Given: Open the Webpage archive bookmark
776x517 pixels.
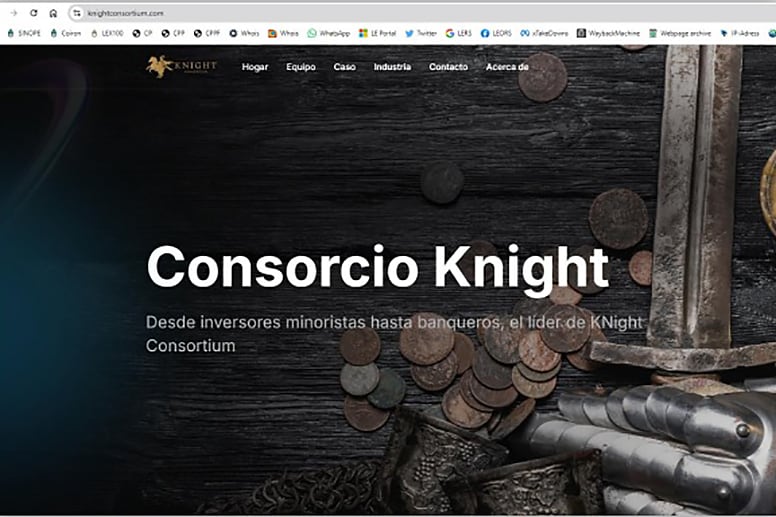Looking at the screenshot, I should coord(680,33).
